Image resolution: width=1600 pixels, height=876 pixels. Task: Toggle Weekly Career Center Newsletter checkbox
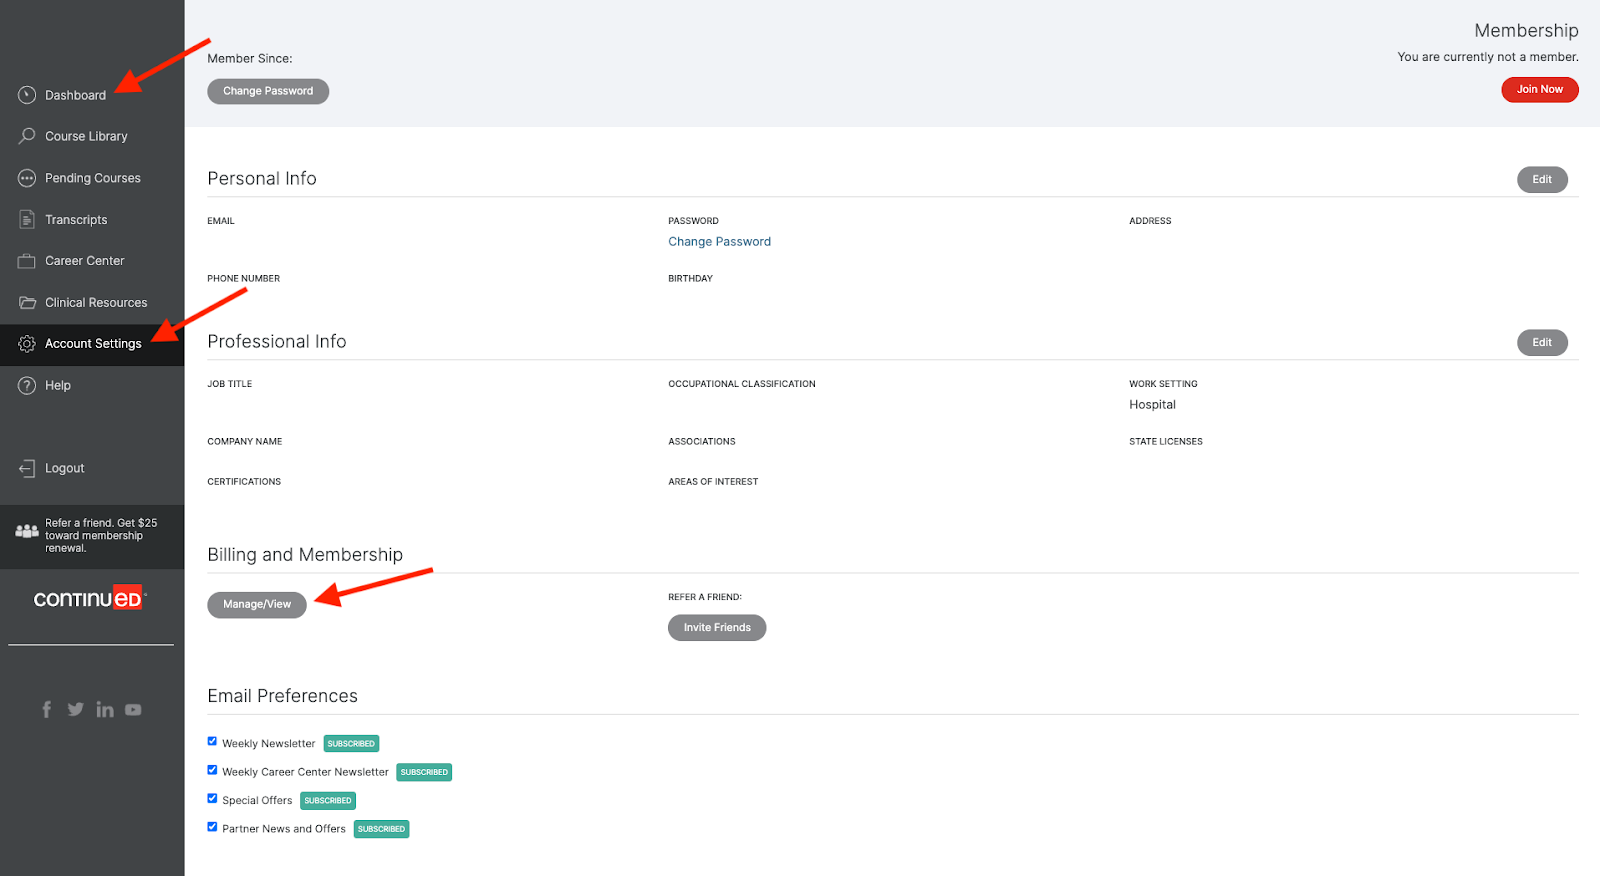[212, 770]
